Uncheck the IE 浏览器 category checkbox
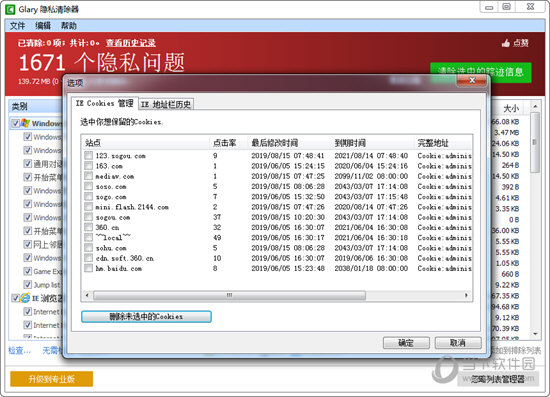This screenshot has width=550, height=397. click(15, 298)
